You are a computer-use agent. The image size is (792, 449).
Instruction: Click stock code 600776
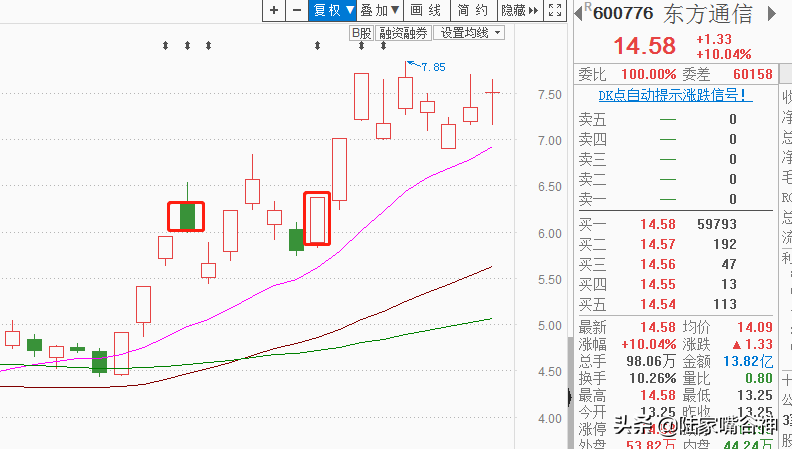pos(623,13)
